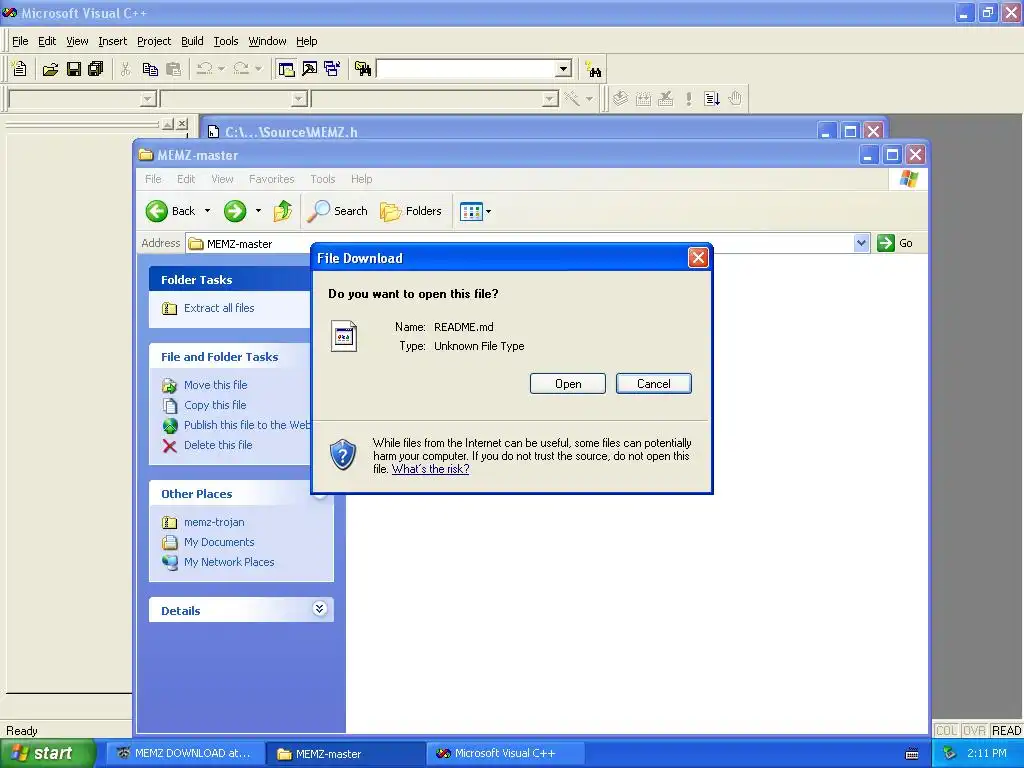This screenshot has height=768, width=1024.
Task: Click the Redo arrow icon
Action: coord(241,69)
